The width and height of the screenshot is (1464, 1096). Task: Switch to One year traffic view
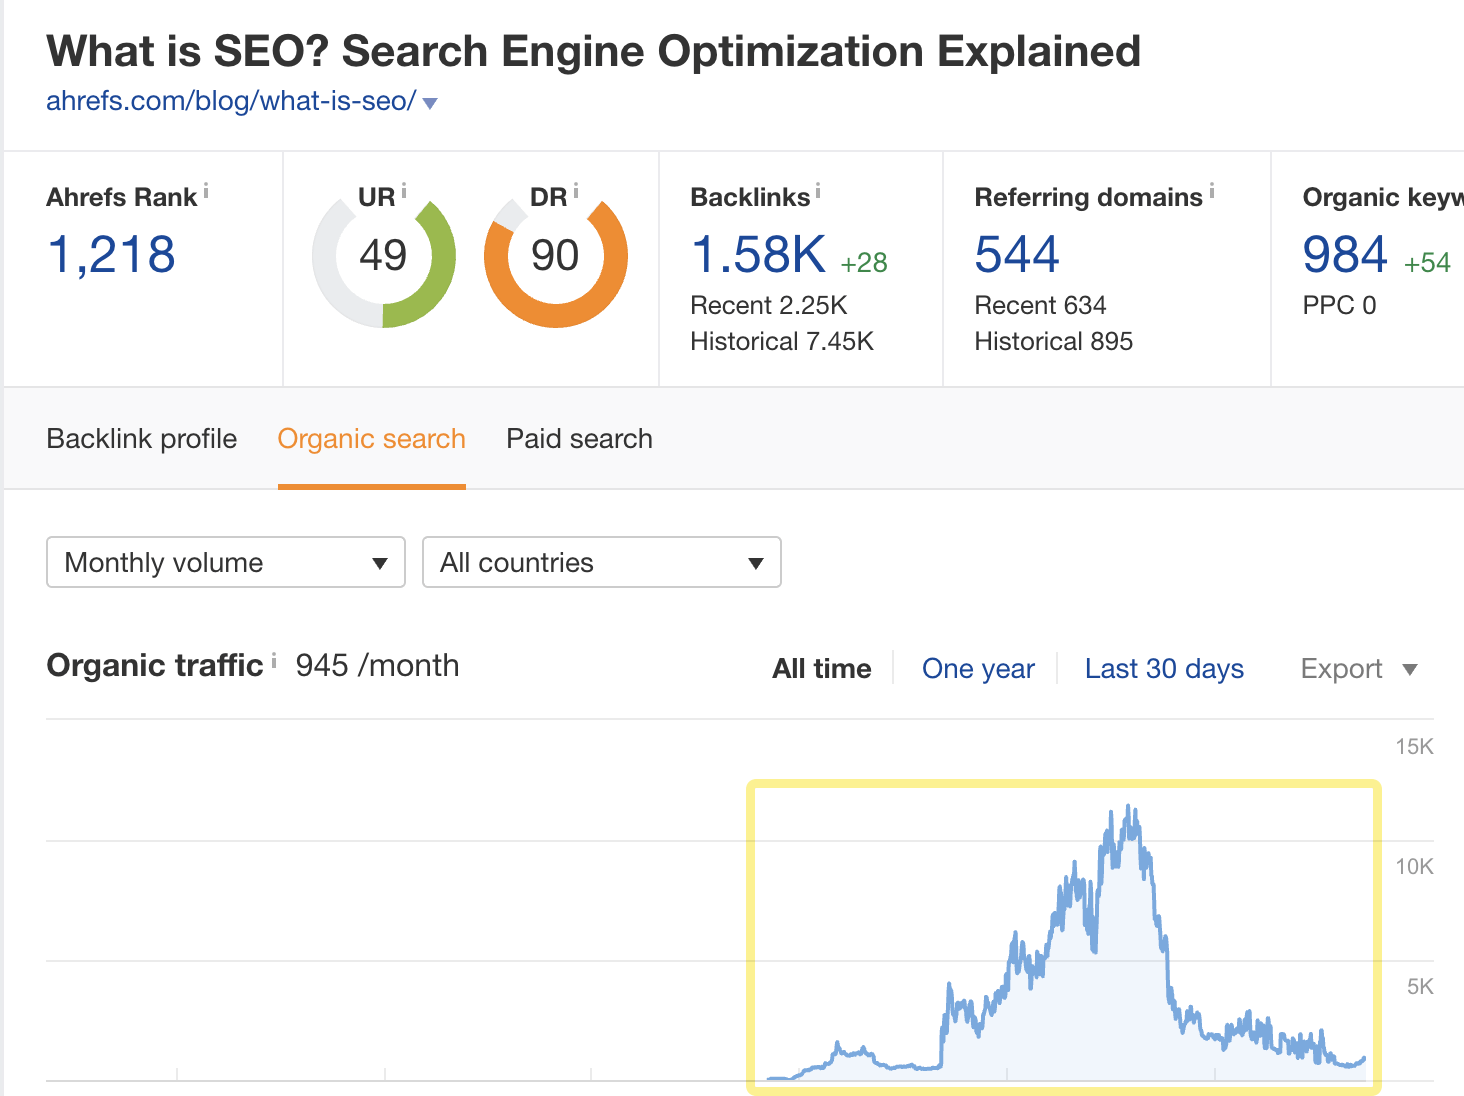pos(978,668)
